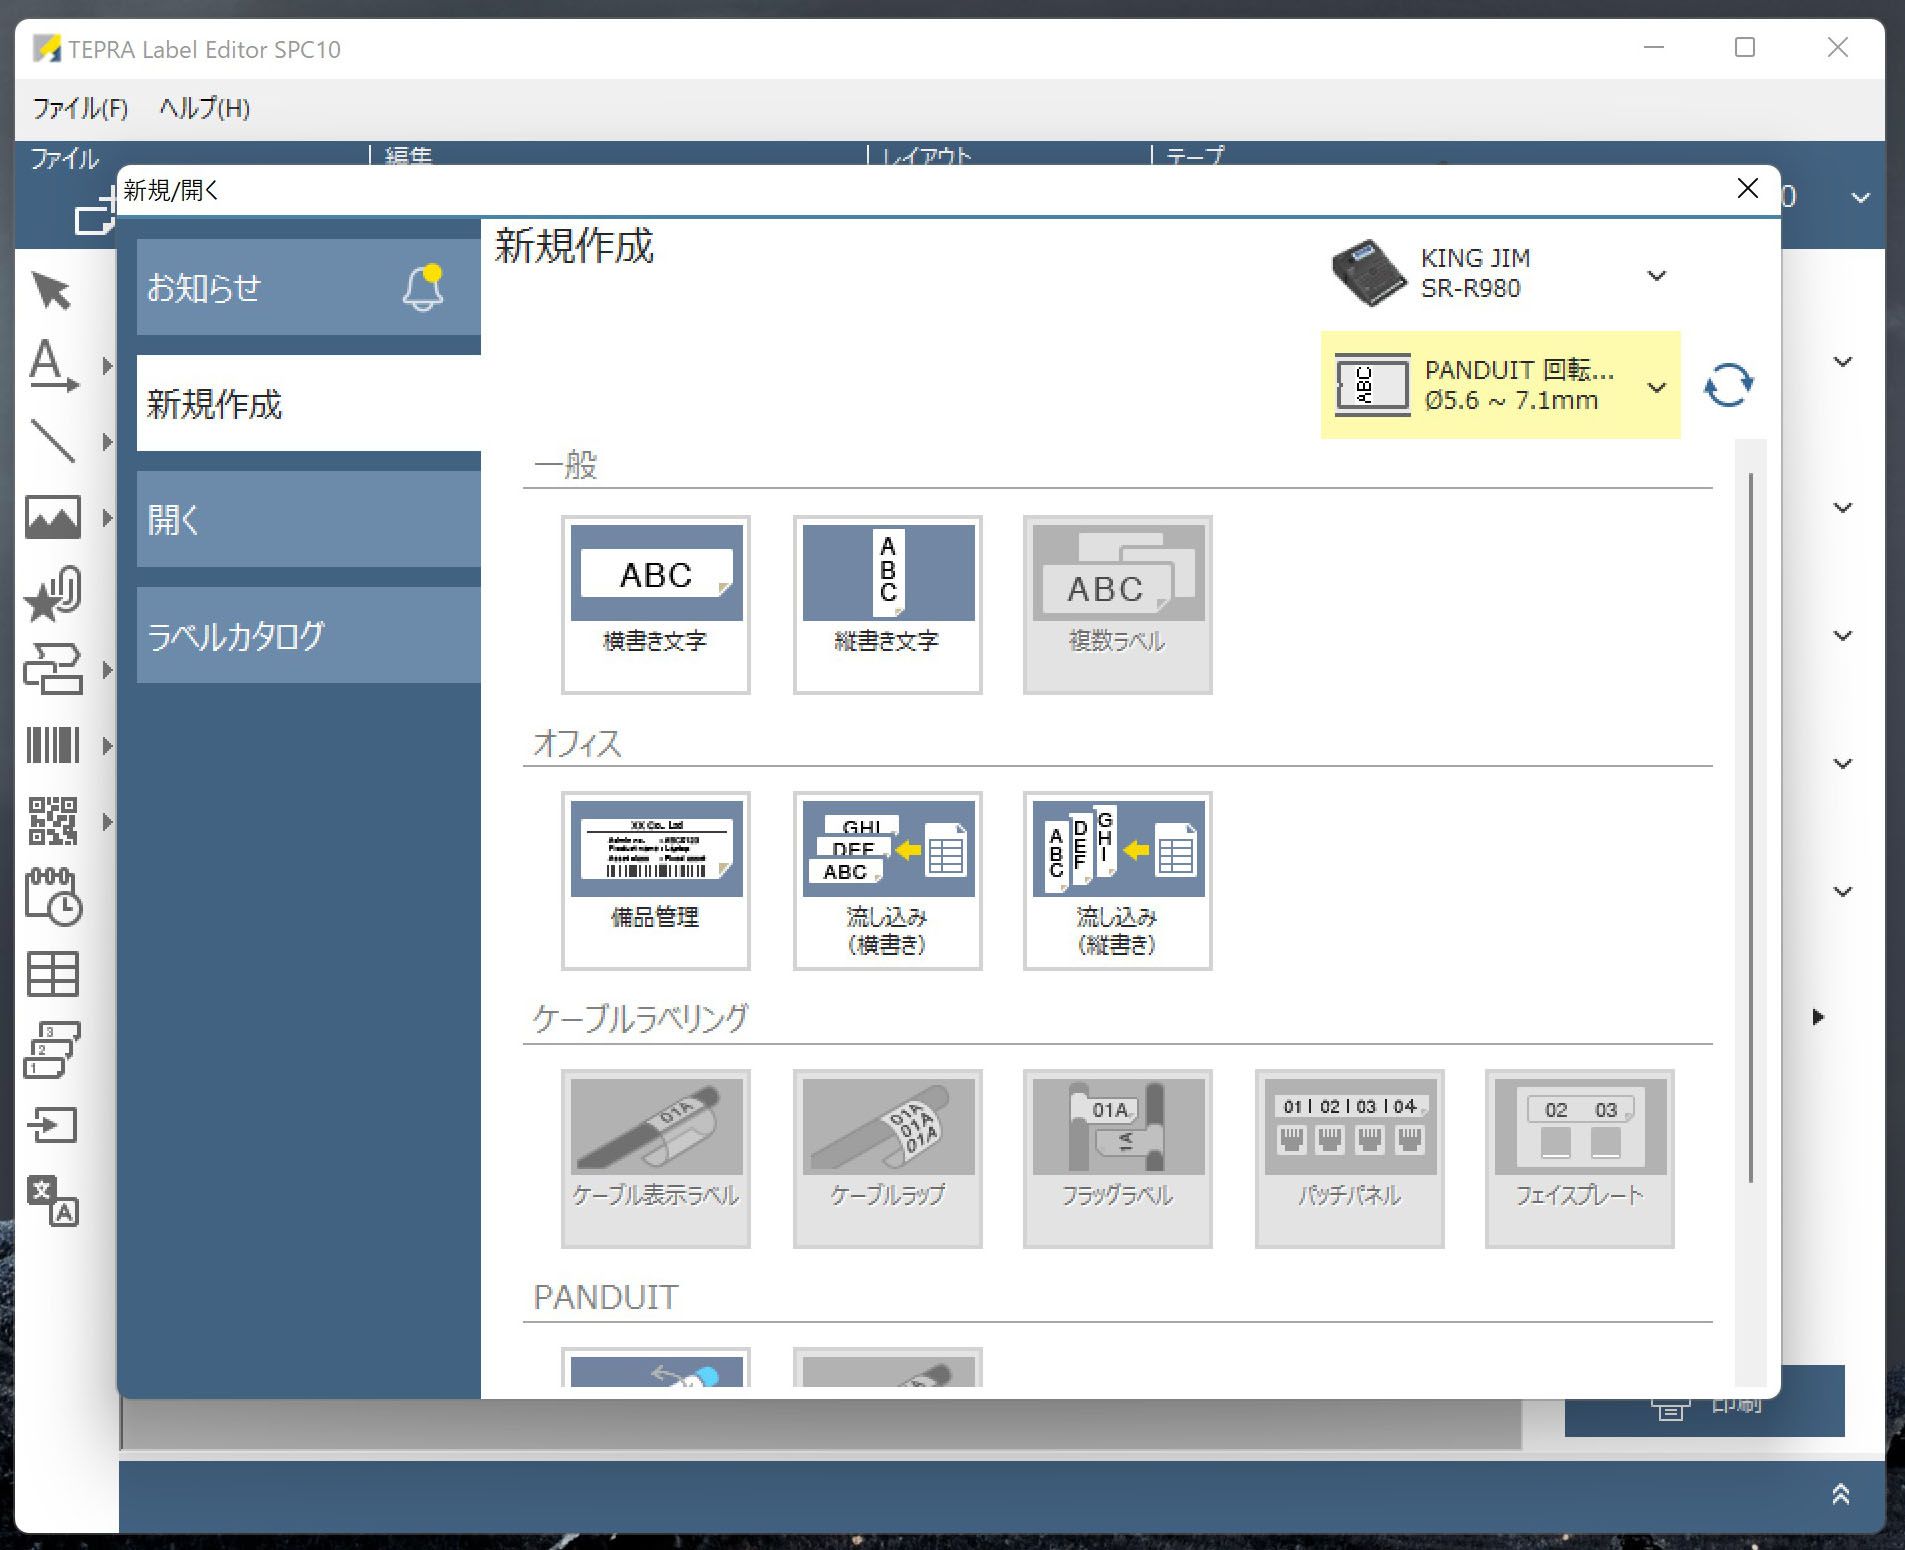Click the tape information refresh icon
The height and width of the screenshot is (1550, 1905).
pos(1731,385)
